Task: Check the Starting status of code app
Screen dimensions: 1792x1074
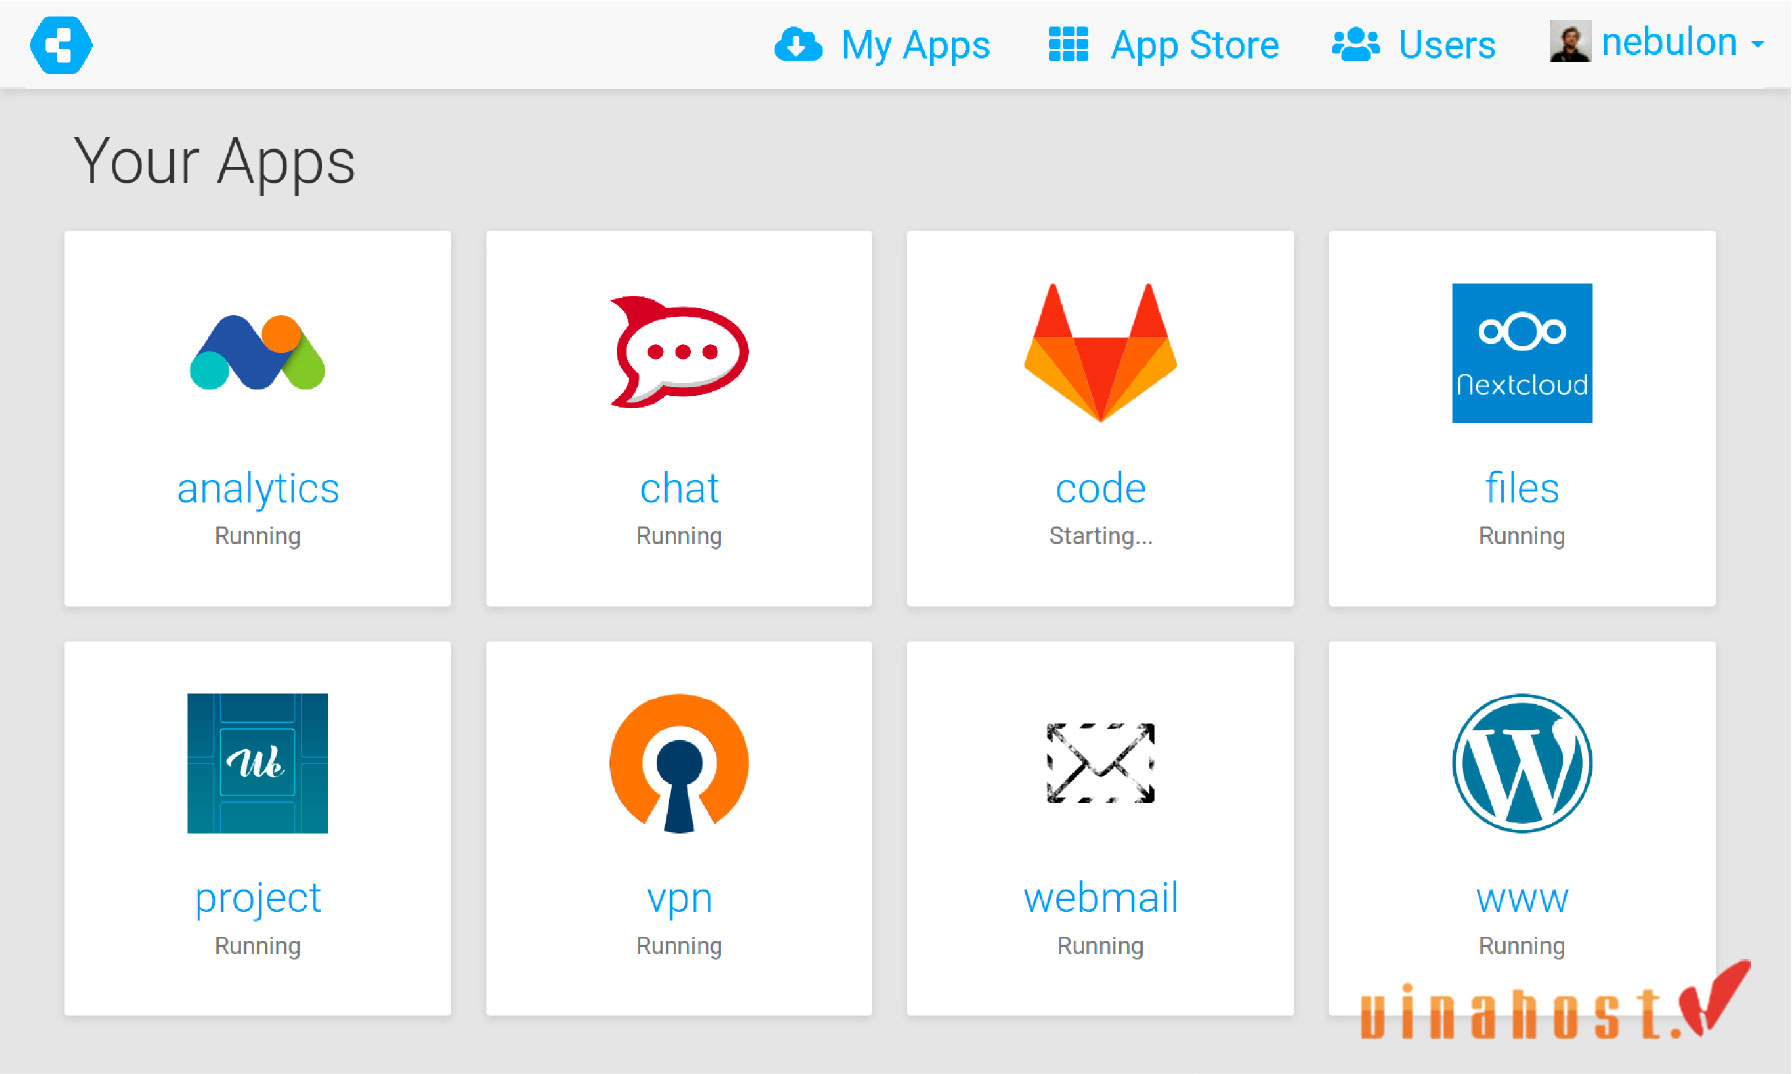Action: point(1100,536)
